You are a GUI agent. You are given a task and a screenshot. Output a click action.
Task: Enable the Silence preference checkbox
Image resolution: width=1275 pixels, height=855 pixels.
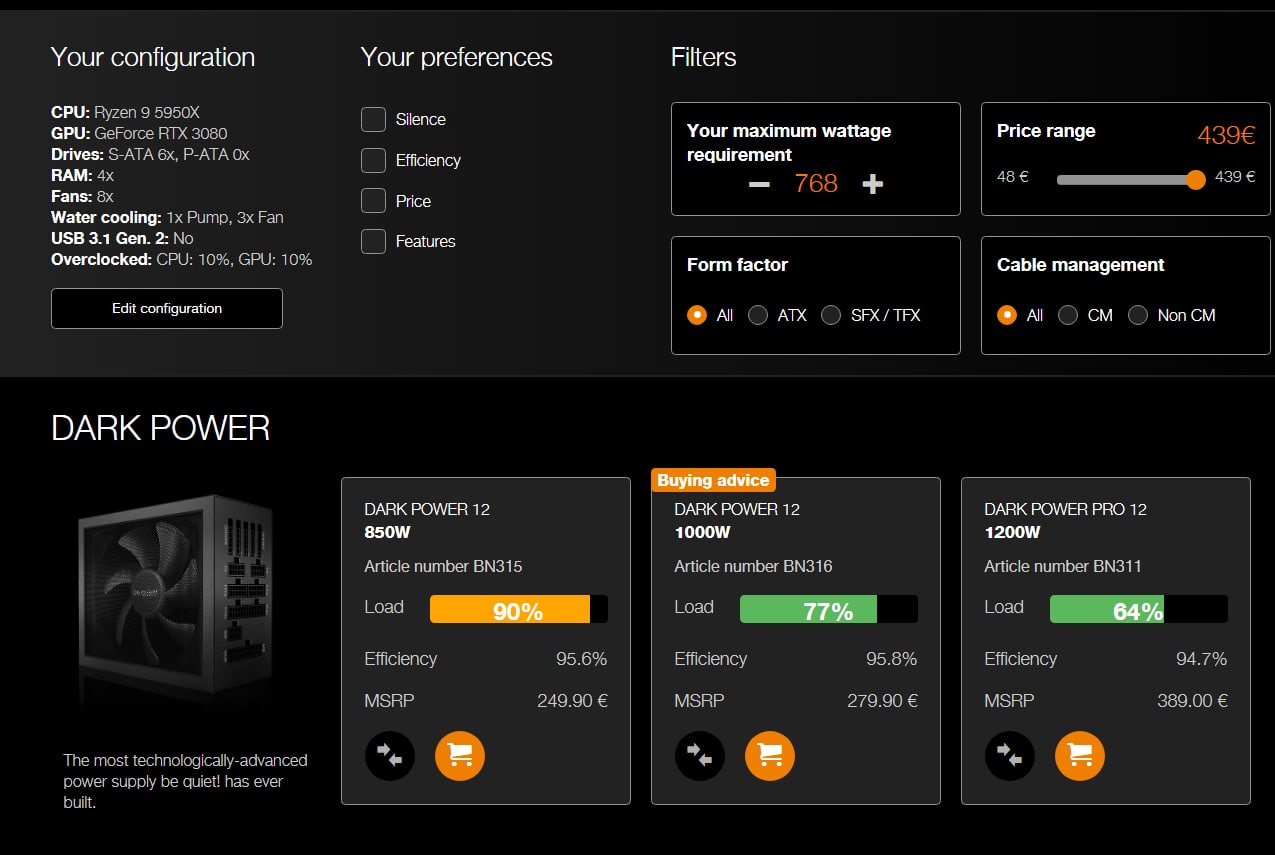[373, 119]
